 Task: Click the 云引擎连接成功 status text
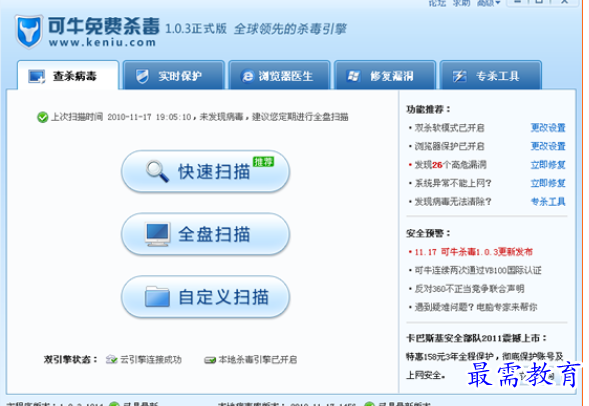click(x=151, y=360)
